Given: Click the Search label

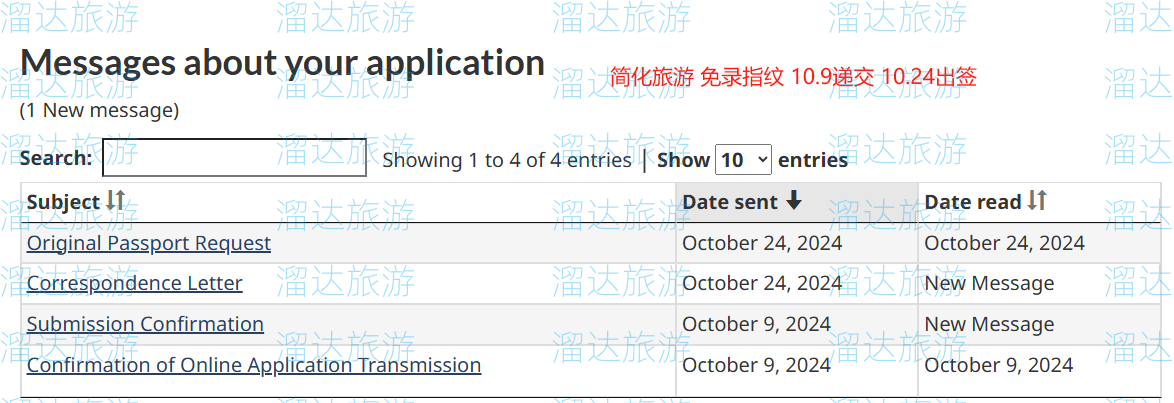Looking at the screenshot, I should [x=56, y=158].
